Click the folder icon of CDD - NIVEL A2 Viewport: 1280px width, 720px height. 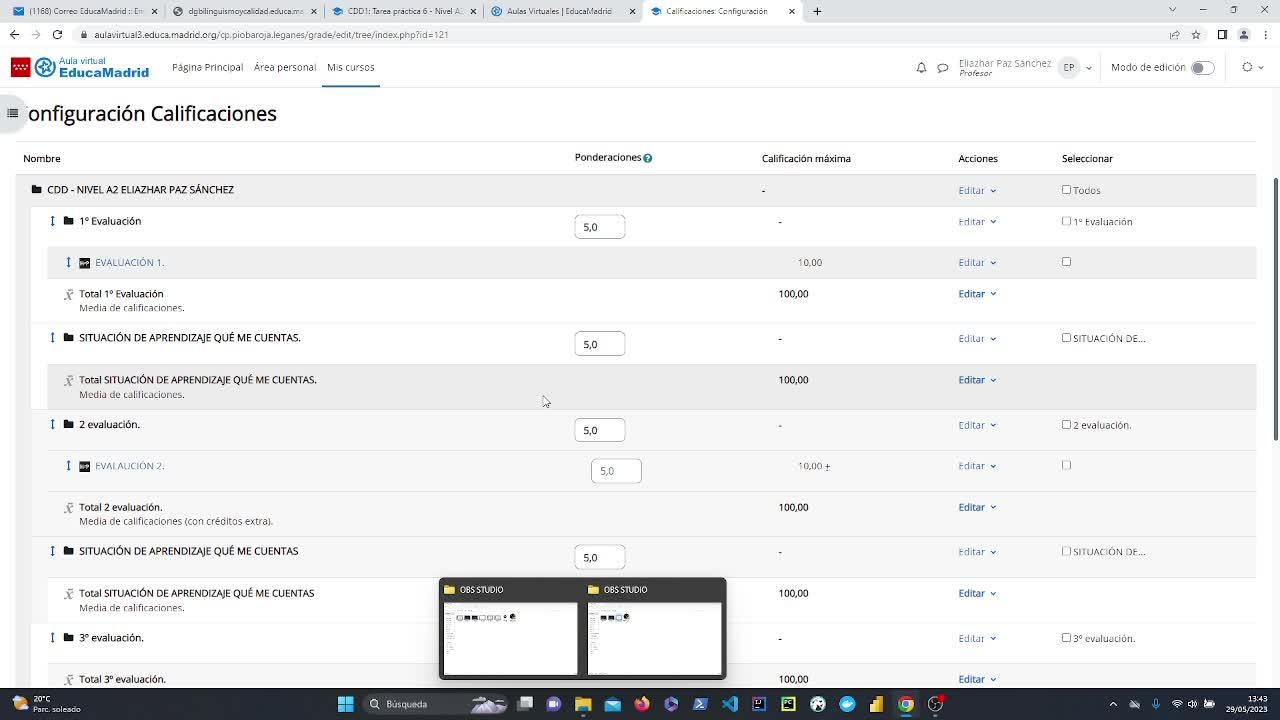pyautogui.click(x=37, y=189)
